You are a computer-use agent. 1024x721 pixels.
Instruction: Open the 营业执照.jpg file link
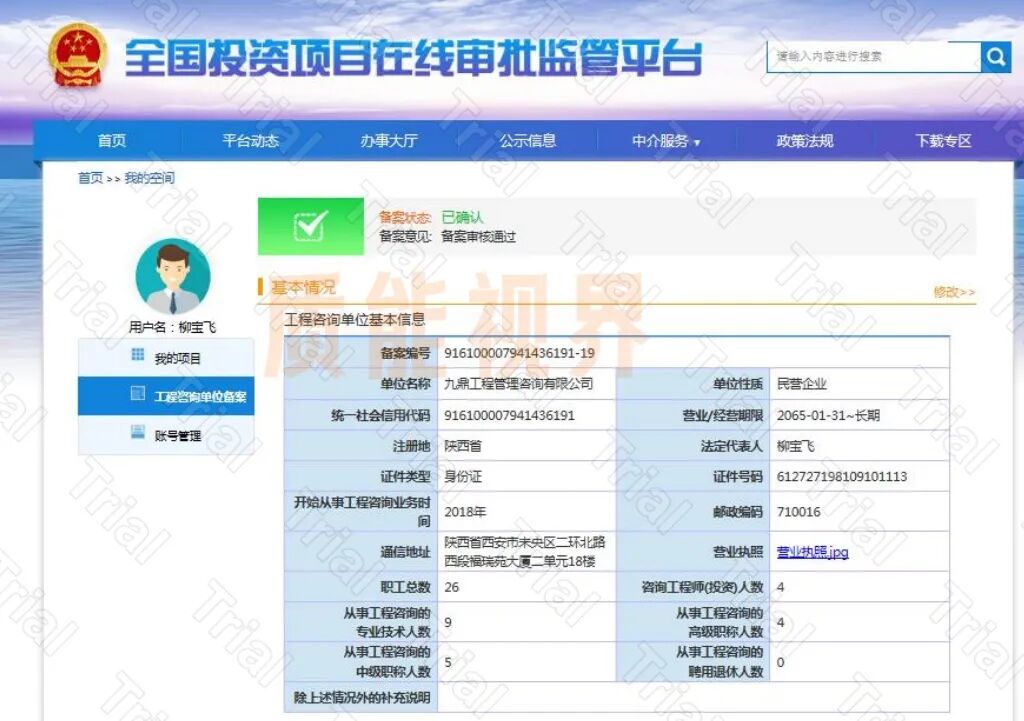click(812, 552)
